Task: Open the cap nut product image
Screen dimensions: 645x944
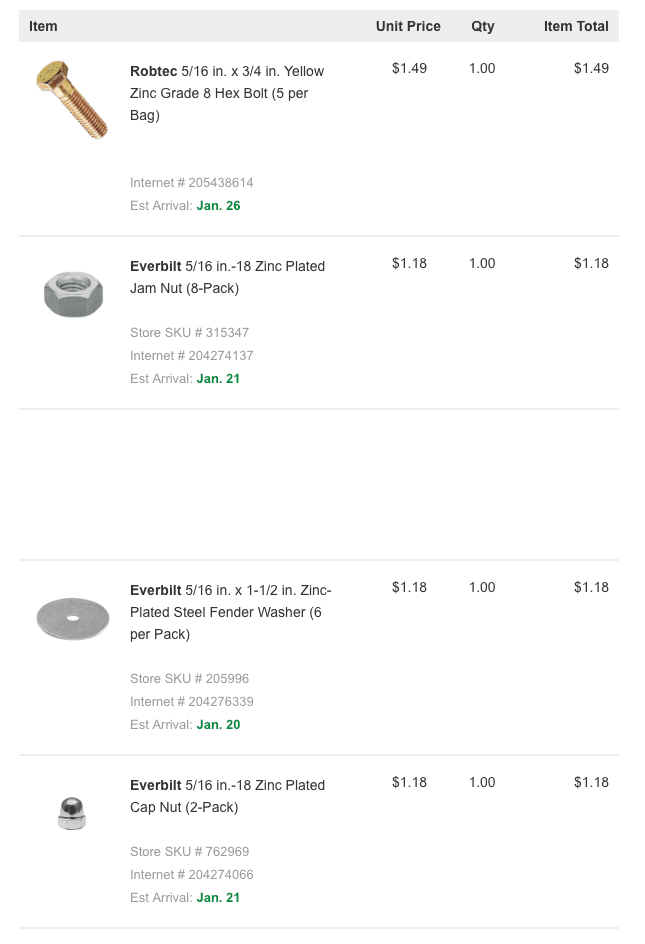Action: pyautogui.click(x=72, y=813)
